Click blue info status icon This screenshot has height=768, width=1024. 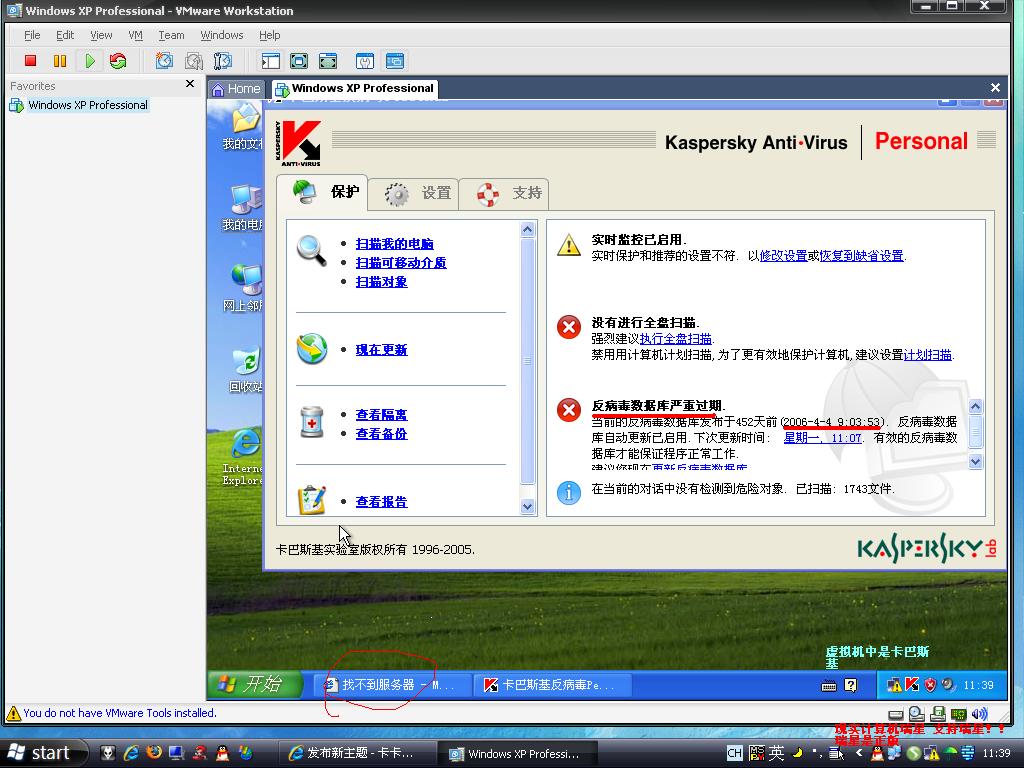pyautogui.click(x=569, y=492)
